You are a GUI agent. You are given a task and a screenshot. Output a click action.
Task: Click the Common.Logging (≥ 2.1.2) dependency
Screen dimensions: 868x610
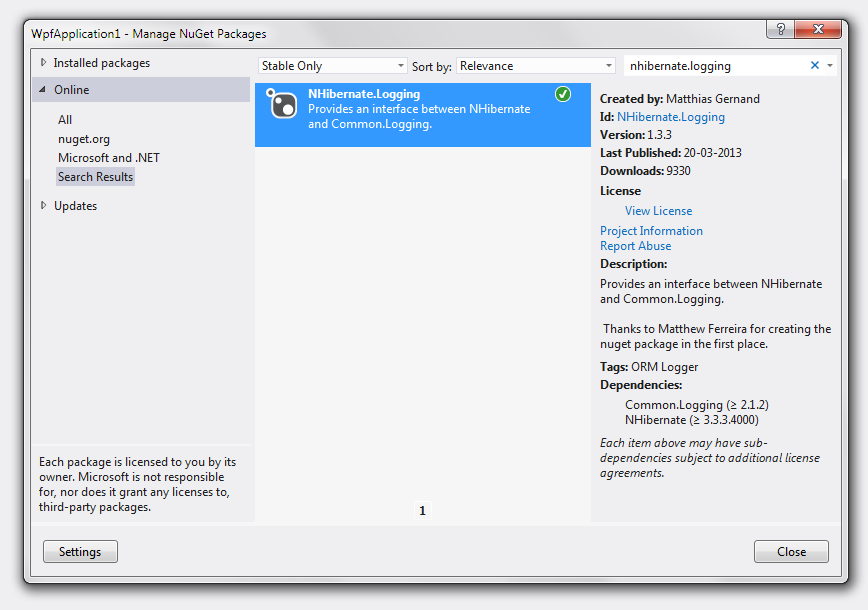click(697, 405)
